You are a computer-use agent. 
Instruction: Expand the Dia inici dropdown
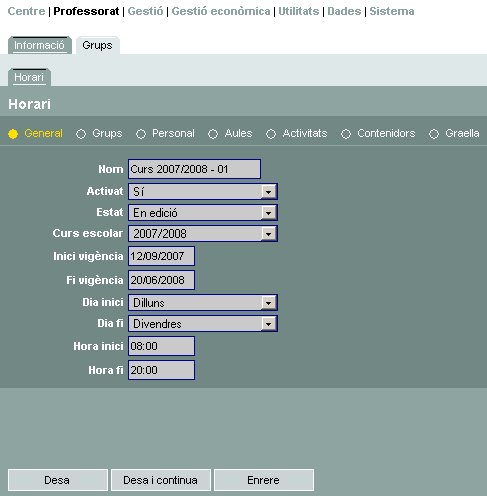point(203,303)
